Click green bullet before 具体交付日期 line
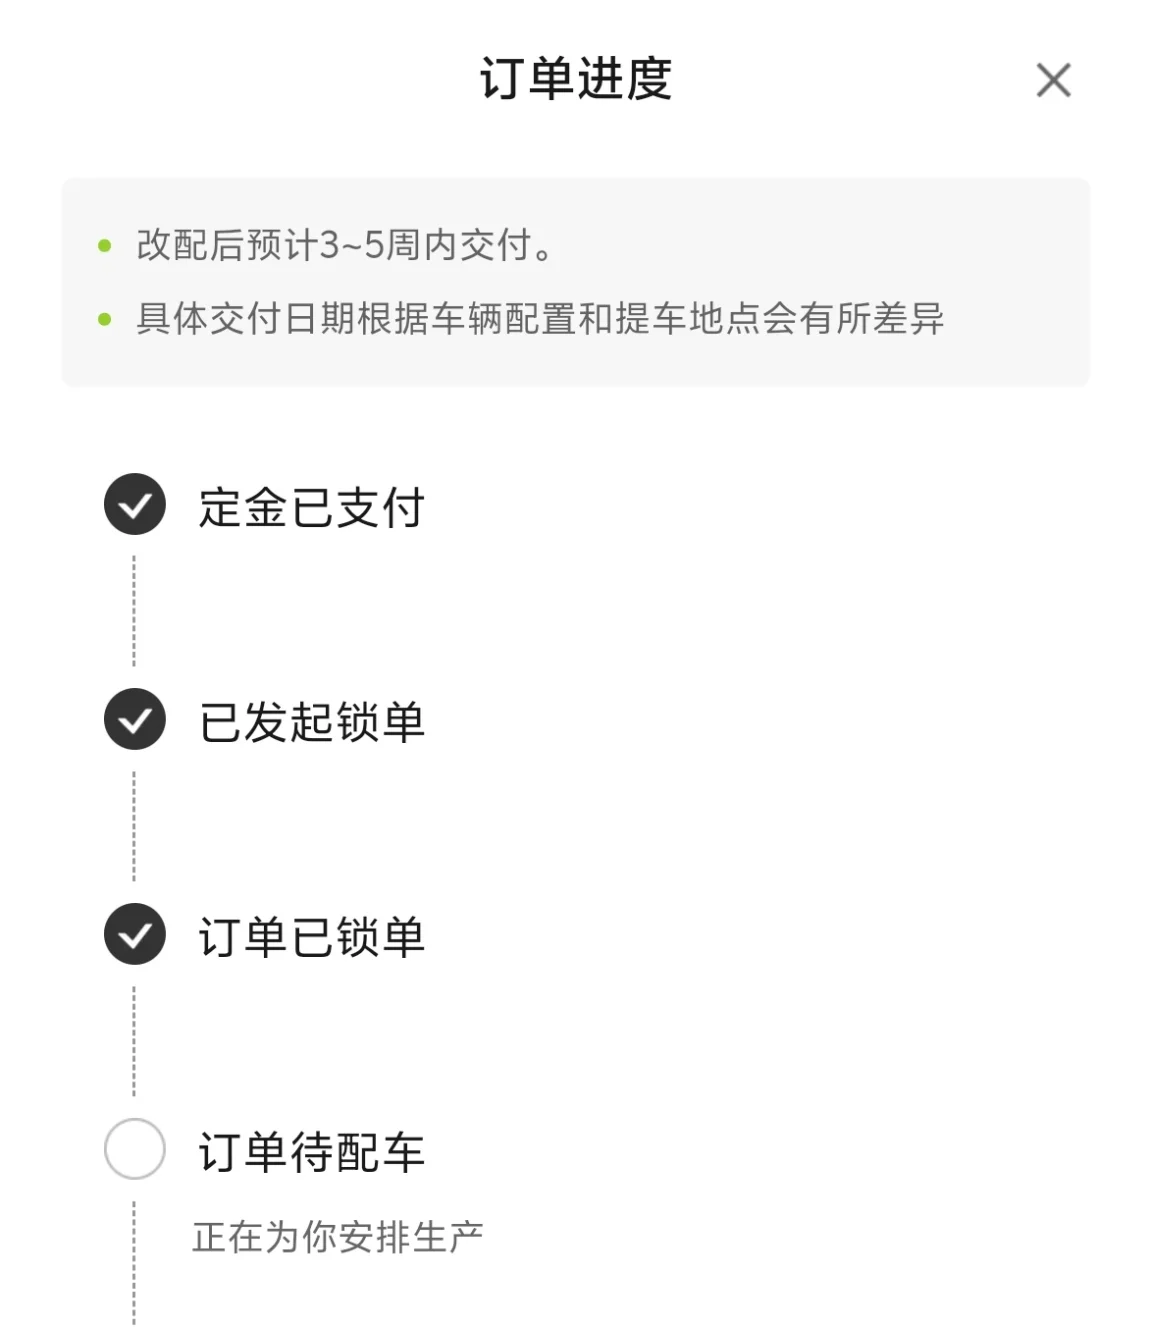Screen dimensions: 1150x1327 coord(105,320)
